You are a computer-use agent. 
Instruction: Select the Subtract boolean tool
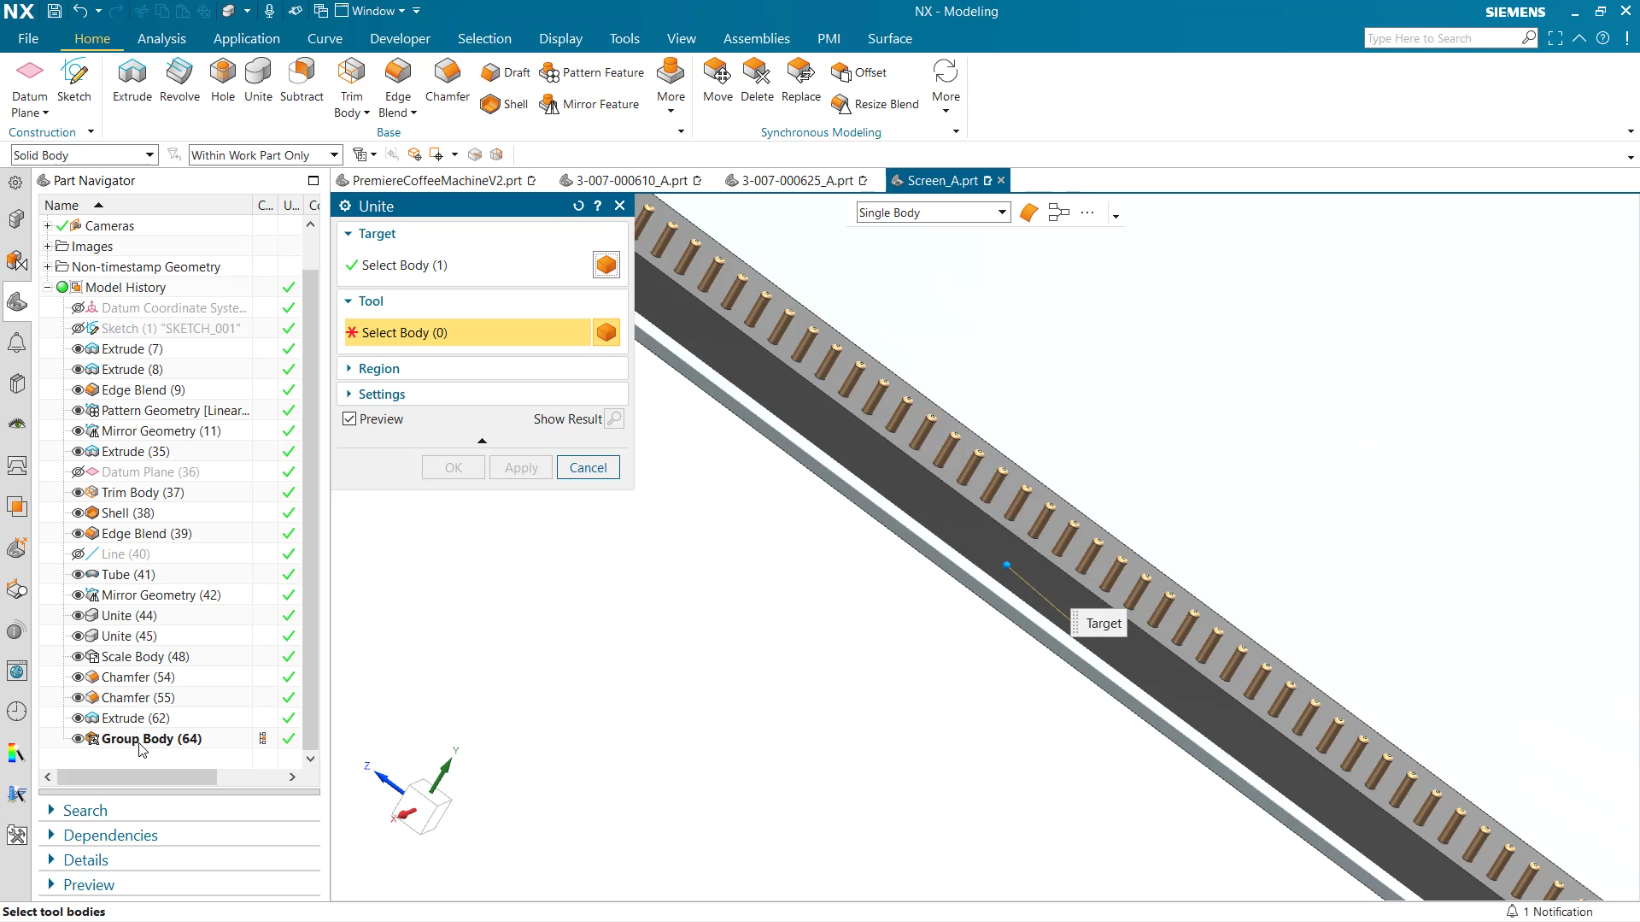(302, 80)
